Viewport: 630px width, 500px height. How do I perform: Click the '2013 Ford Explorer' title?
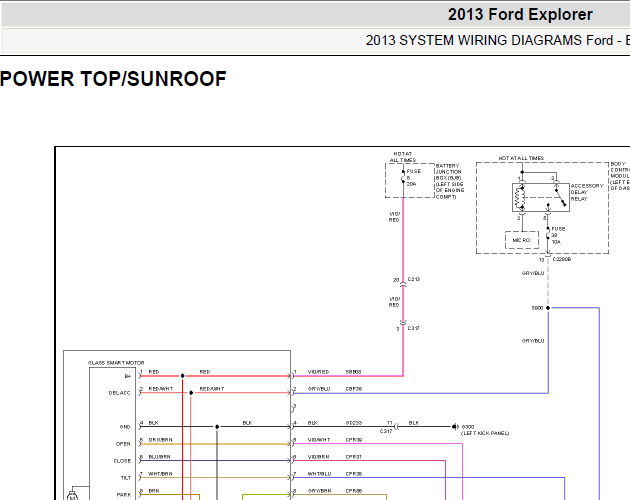520,14
